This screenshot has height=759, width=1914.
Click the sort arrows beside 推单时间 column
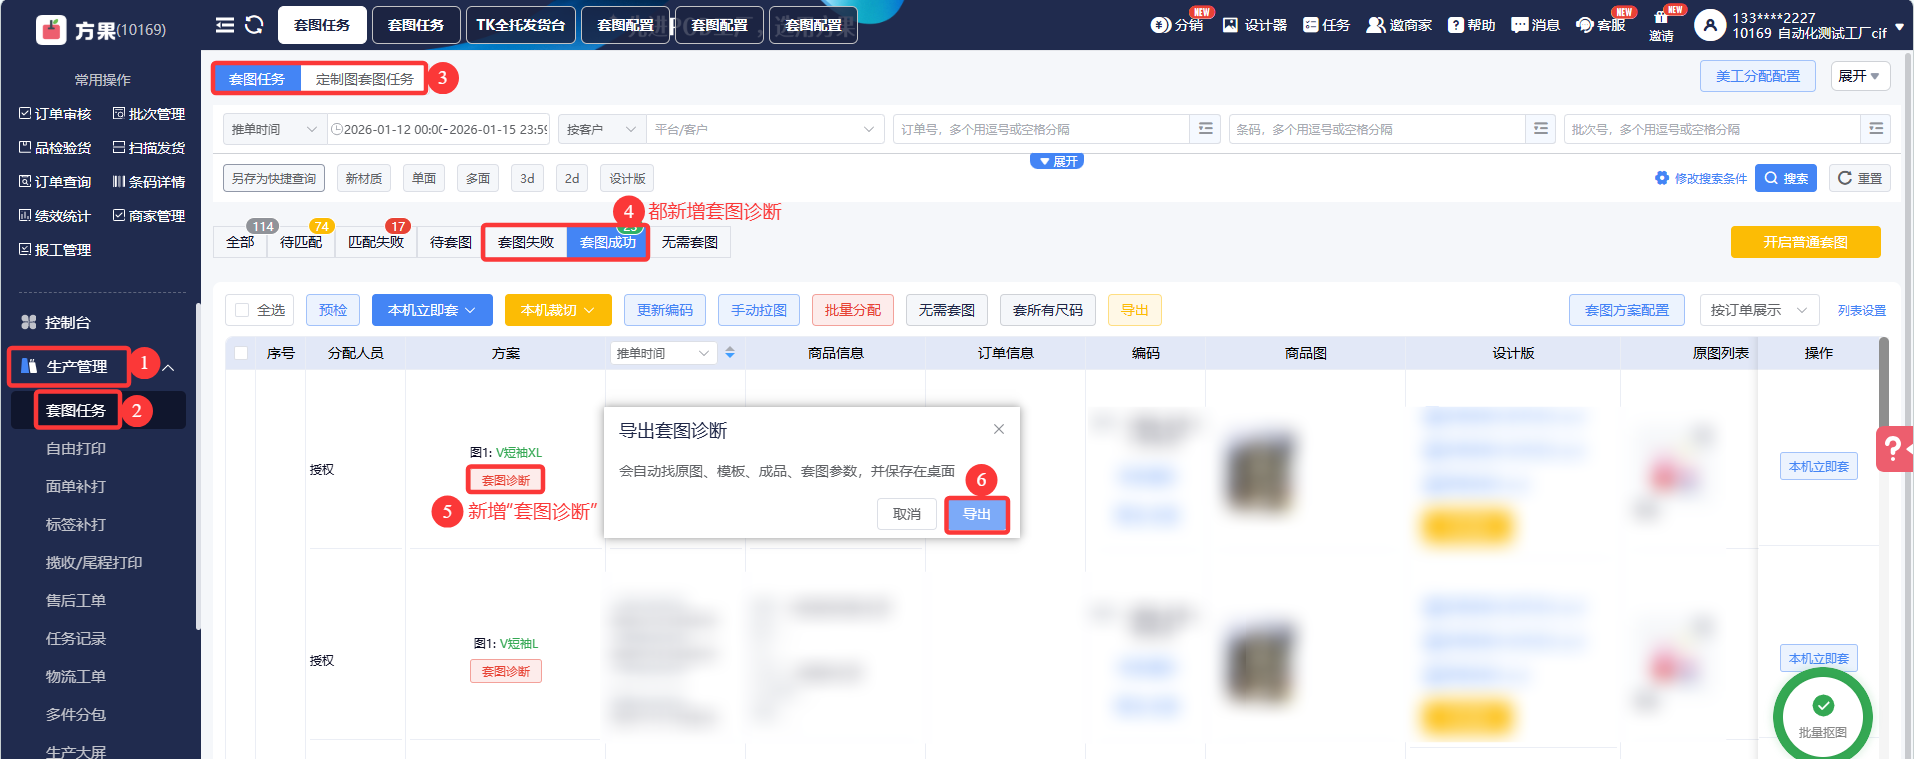[x=730, y=353]
